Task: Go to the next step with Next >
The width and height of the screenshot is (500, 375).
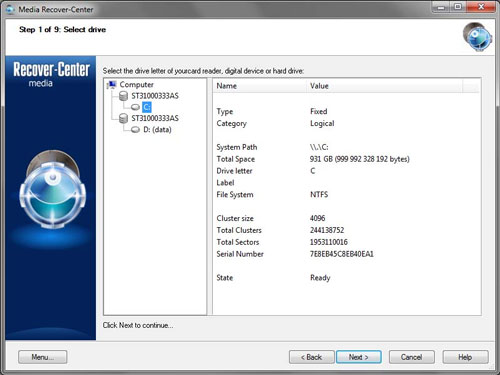Action: point(359,357)
